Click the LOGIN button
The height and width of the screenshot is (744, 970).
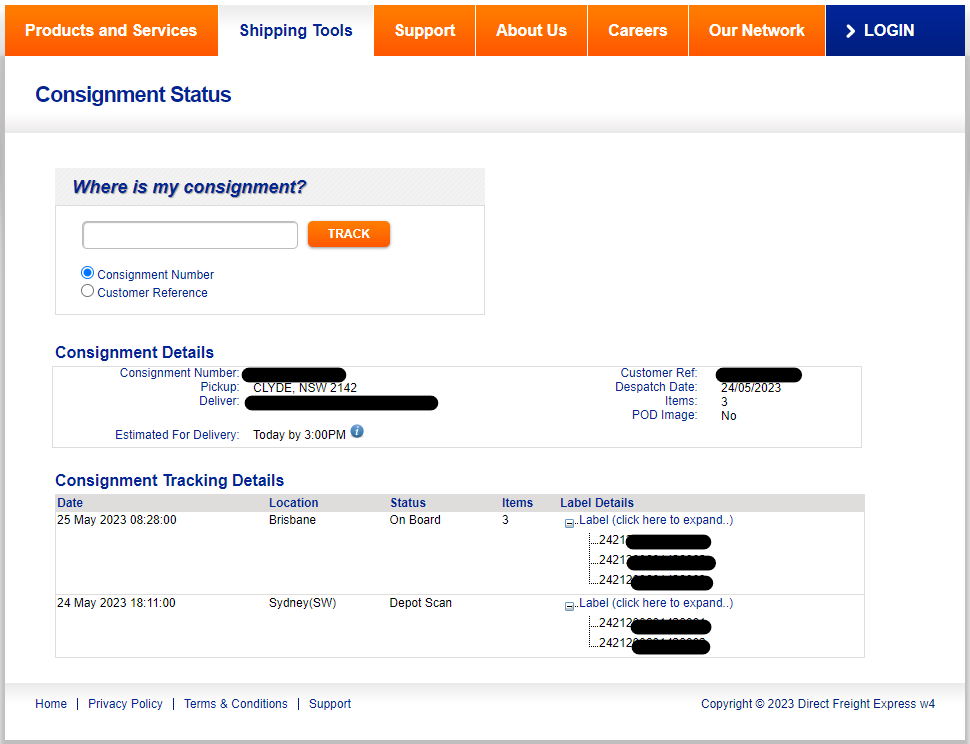tap(880, 31)
